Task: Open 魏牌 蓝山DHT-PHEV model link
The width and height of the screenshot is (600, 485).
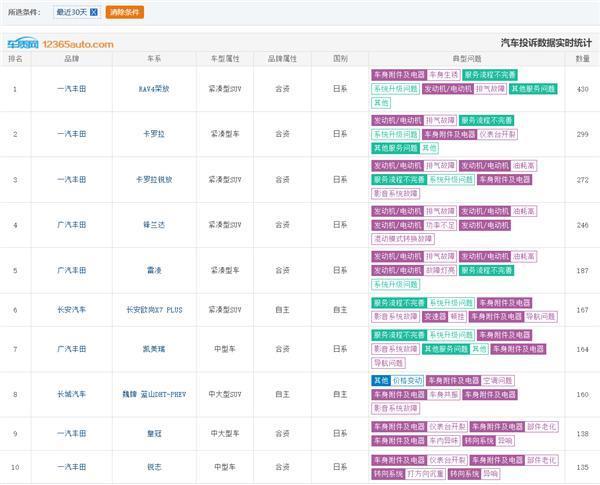Action: click(154, 394)
